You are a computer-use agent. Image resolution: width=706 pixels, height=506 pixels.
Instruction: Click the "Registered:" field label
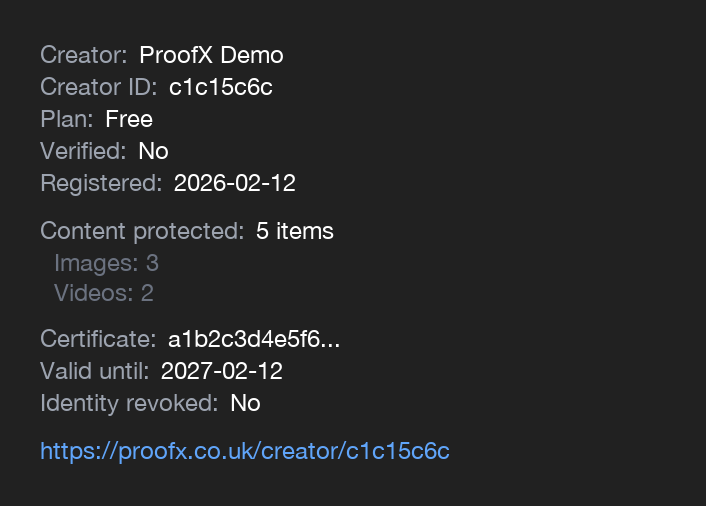(x=101, y=183)
